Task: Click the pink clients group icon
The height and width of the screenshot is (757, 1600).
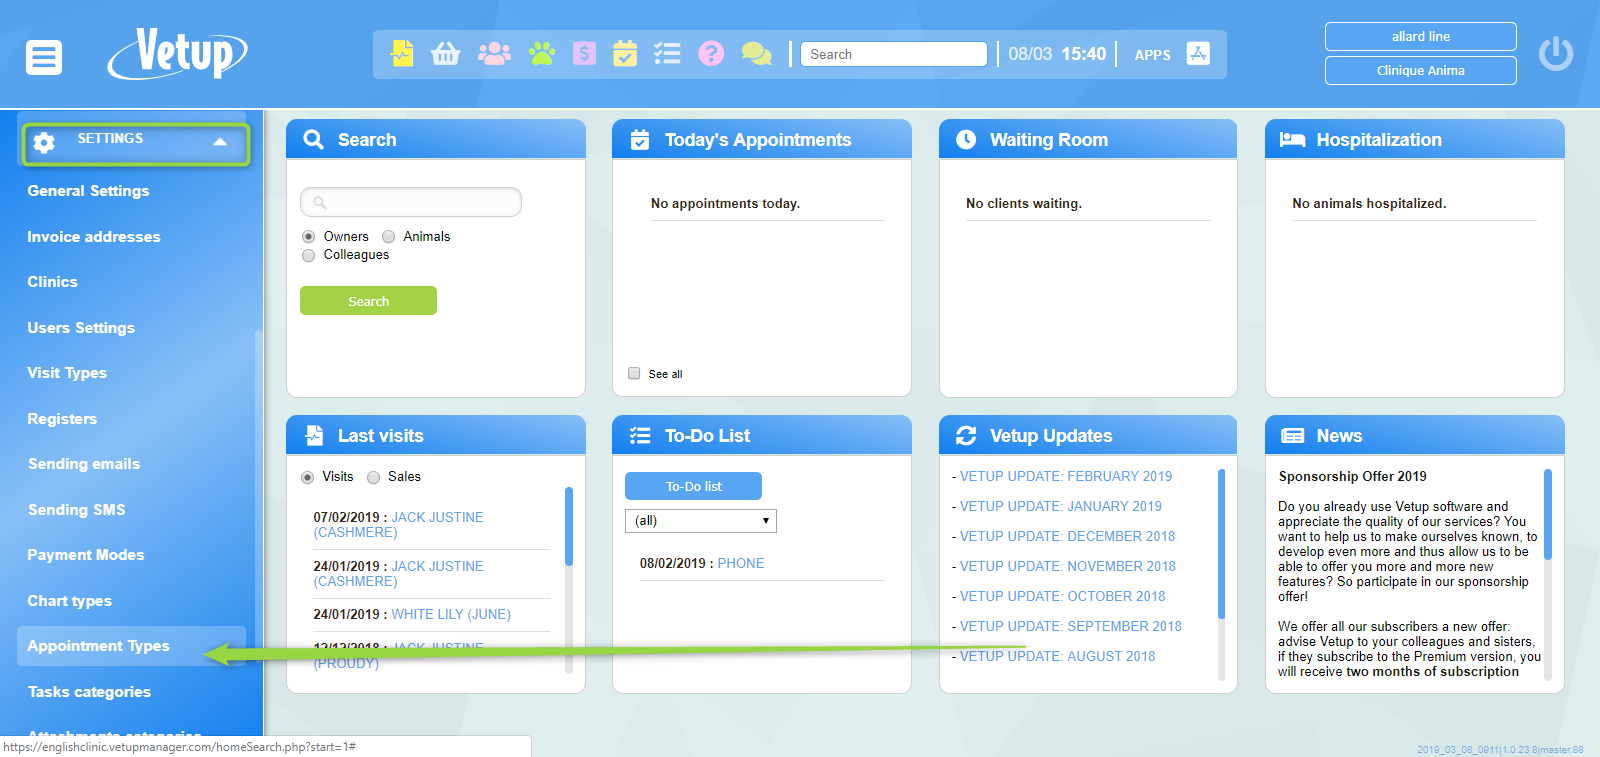Action: point(494,53)
